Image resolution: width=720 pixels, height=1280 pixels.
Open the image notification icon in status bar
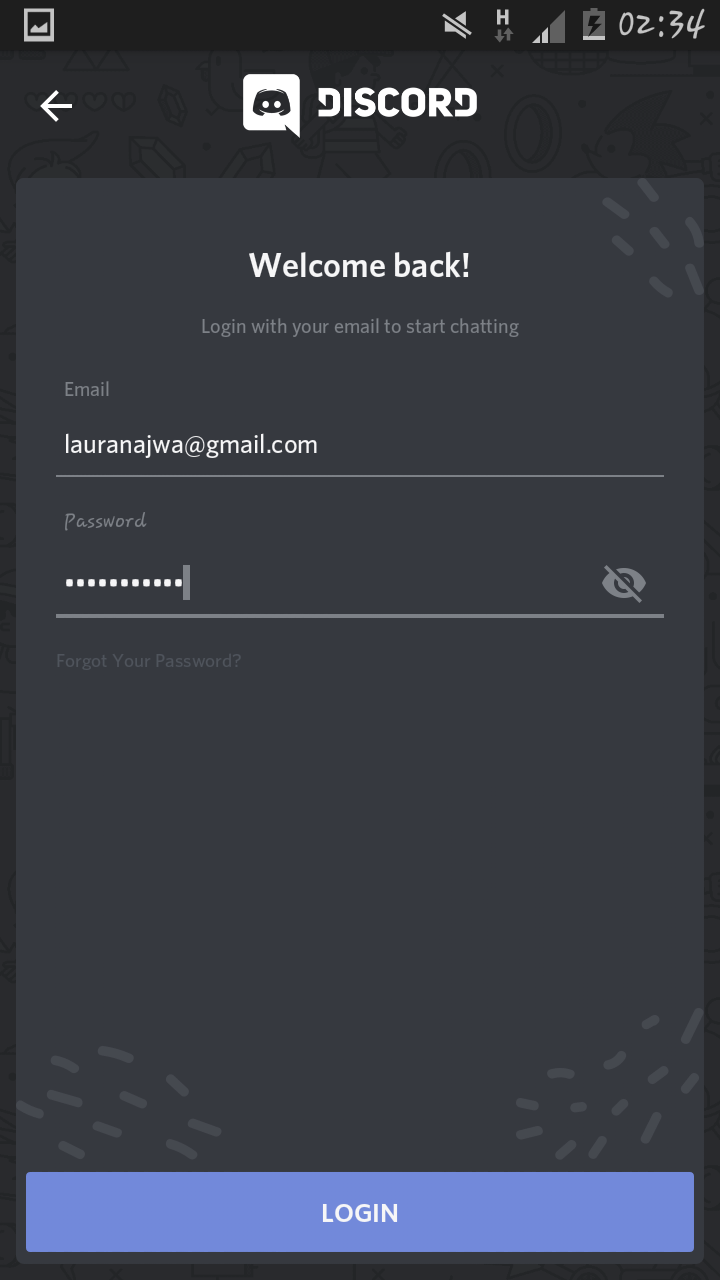click(38, 25)
